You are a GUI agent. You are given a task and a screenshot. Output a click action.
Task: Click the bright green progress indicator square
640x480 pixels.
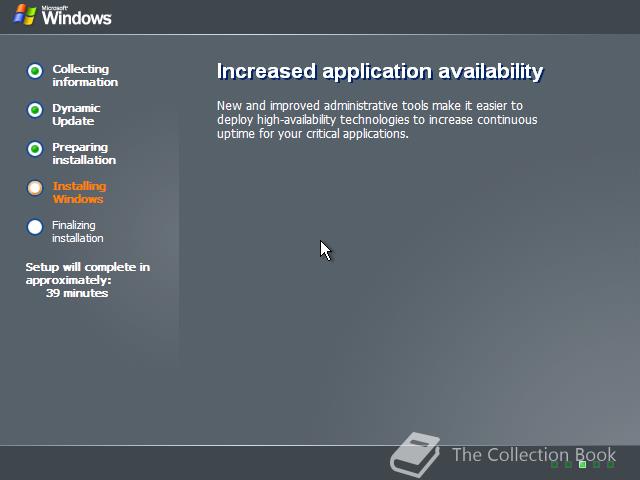click(x=582, y=464)
